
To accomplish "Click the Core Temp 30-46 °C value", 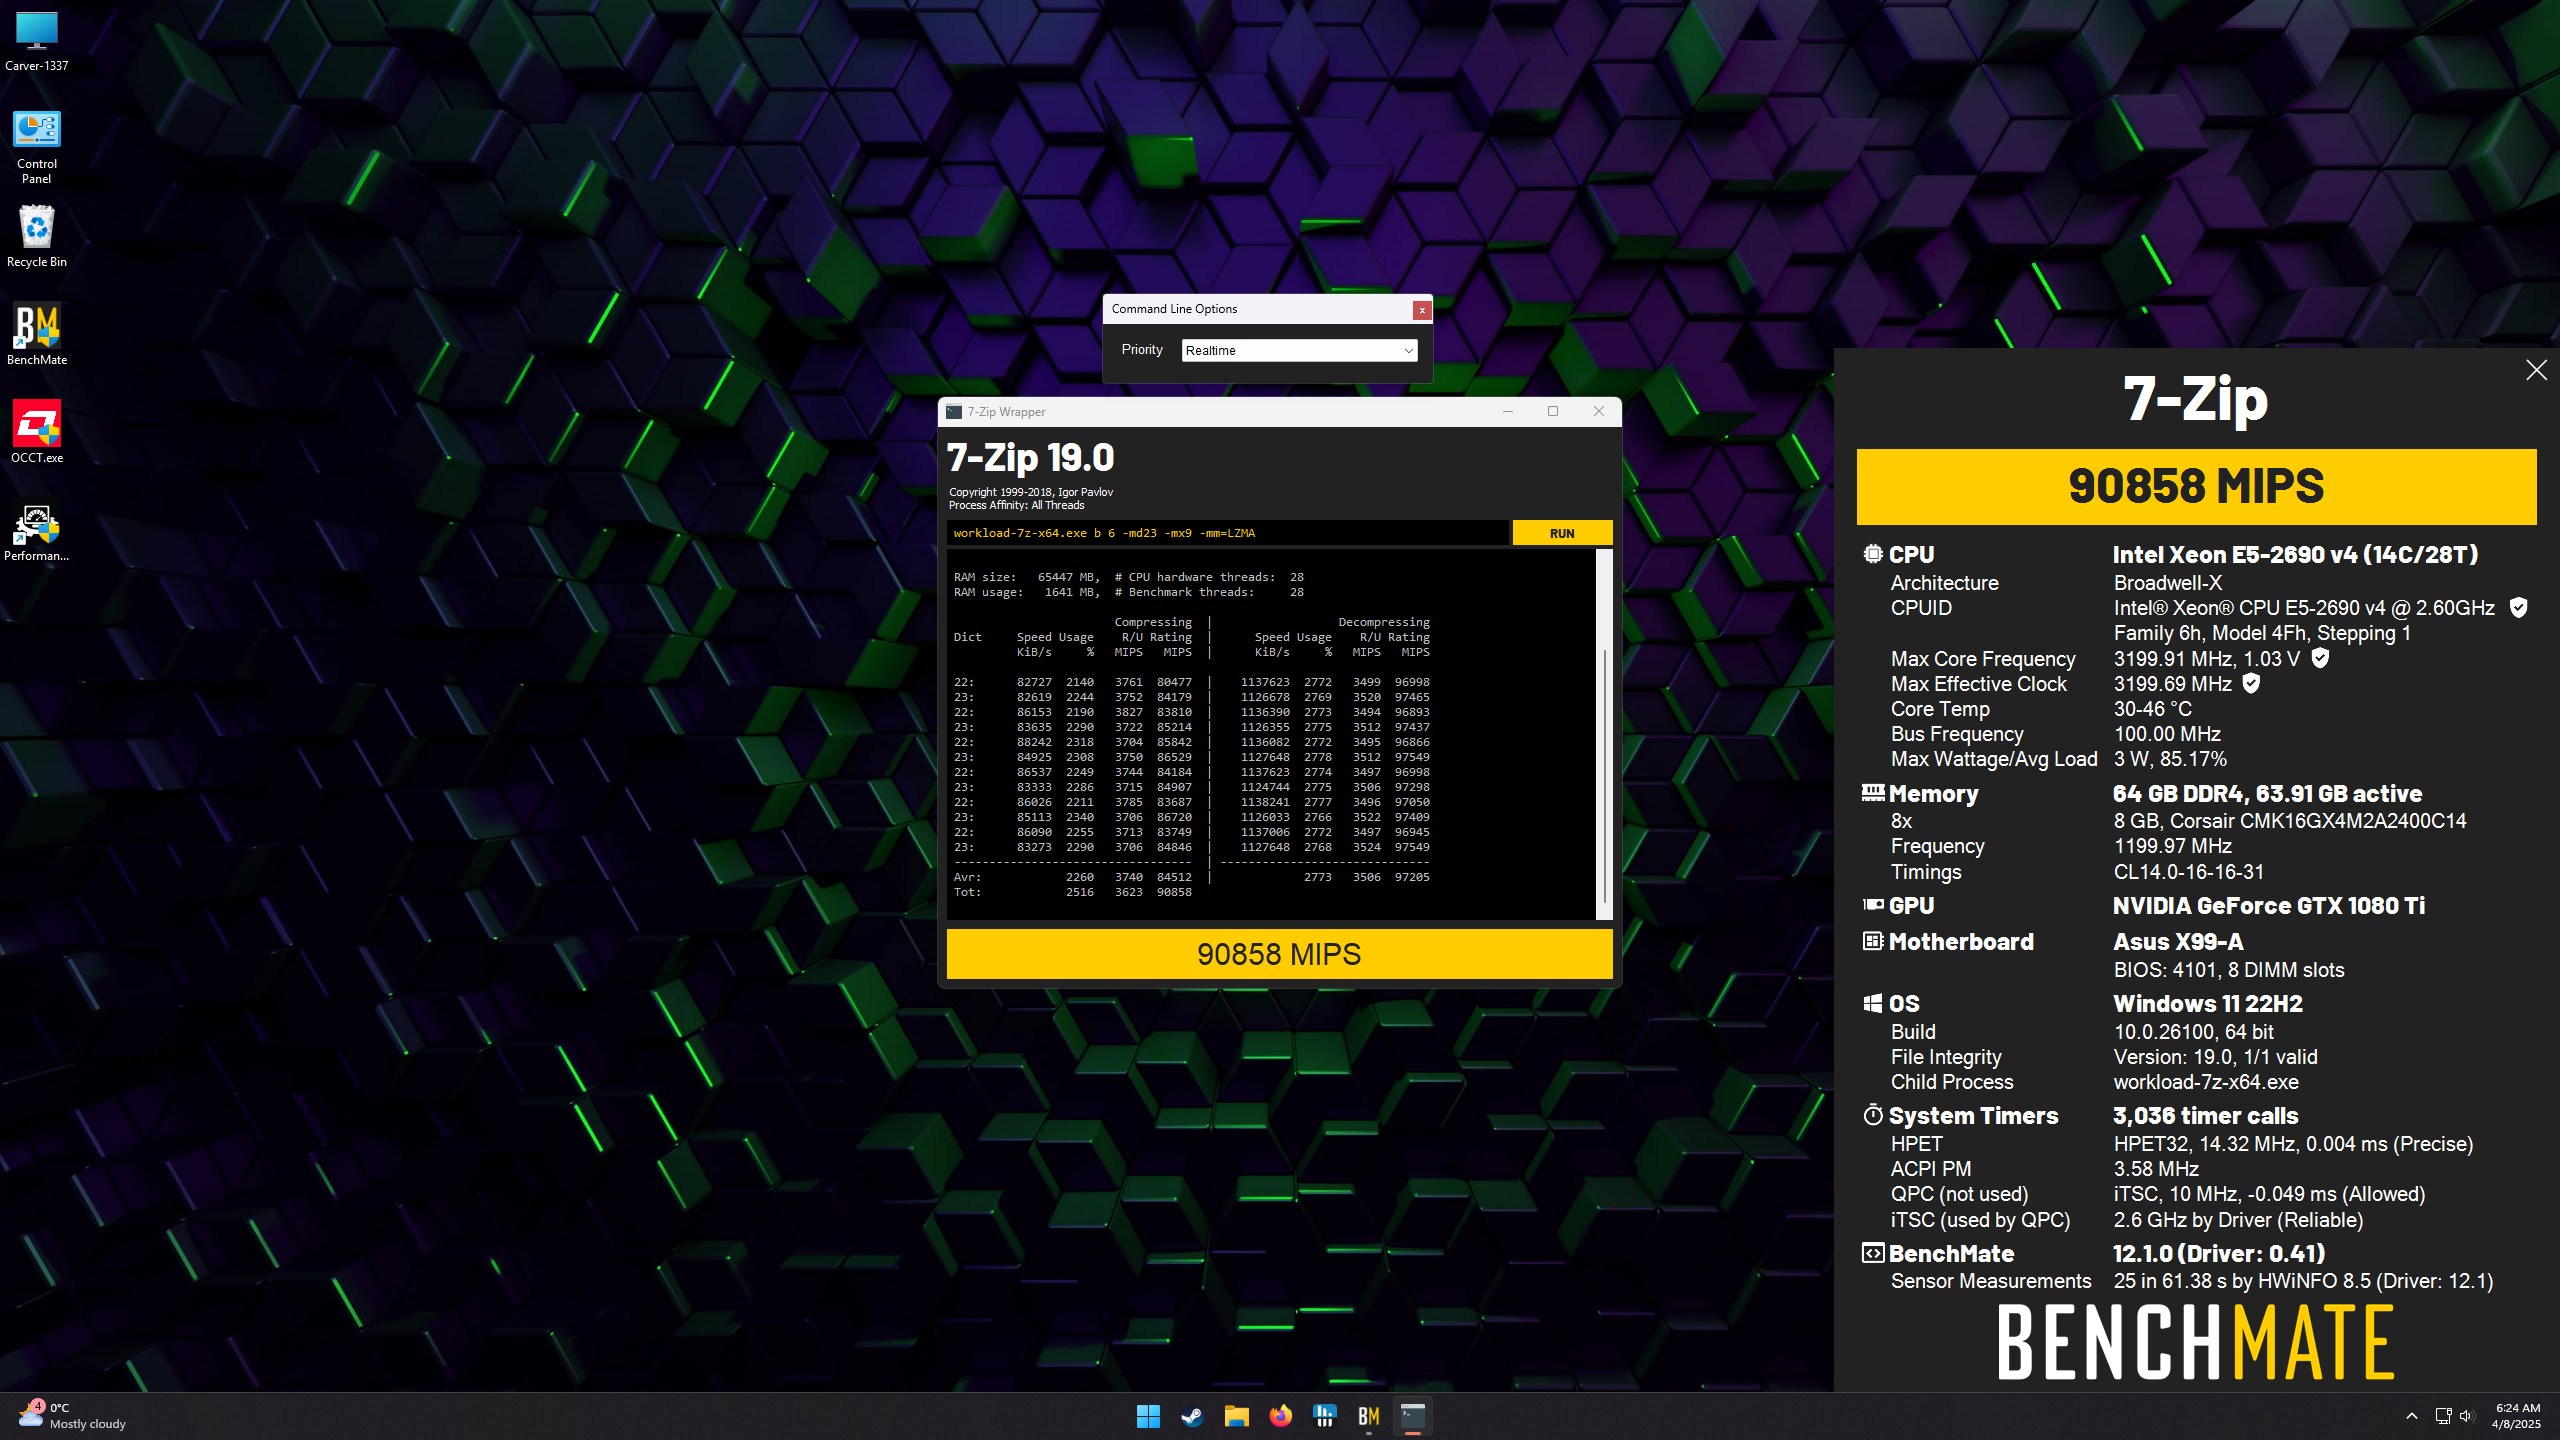I will point(2152,709).
